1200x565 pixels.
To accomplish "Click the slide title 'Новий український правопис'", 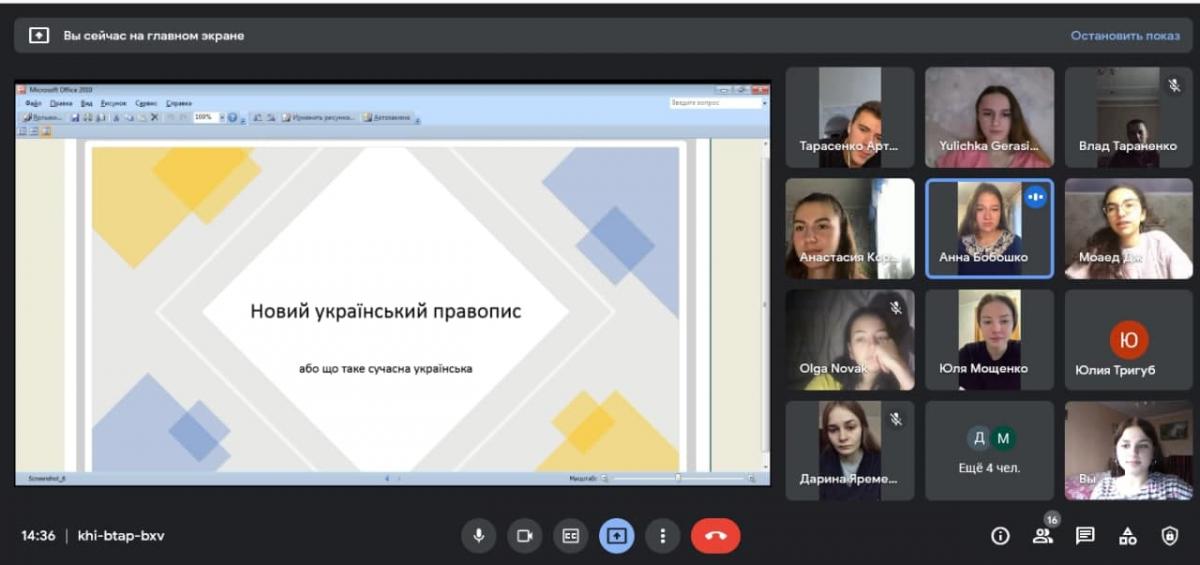I will (x=386, y=311).
